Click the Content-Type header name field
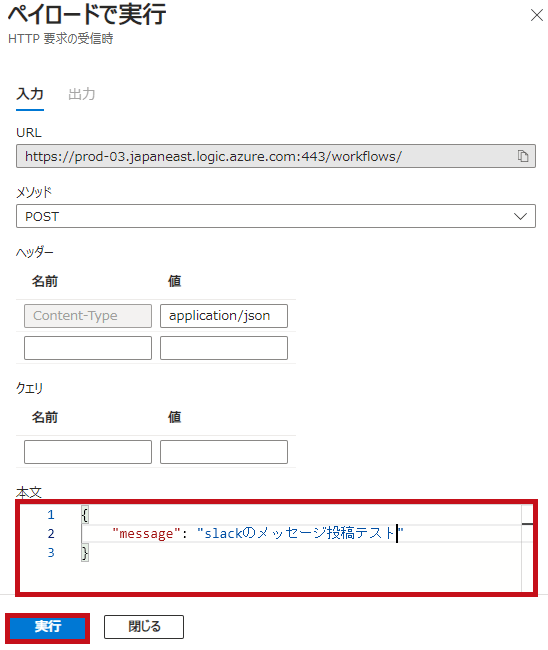This screenshot has height=650, width=548. click(x=88, y=316)
